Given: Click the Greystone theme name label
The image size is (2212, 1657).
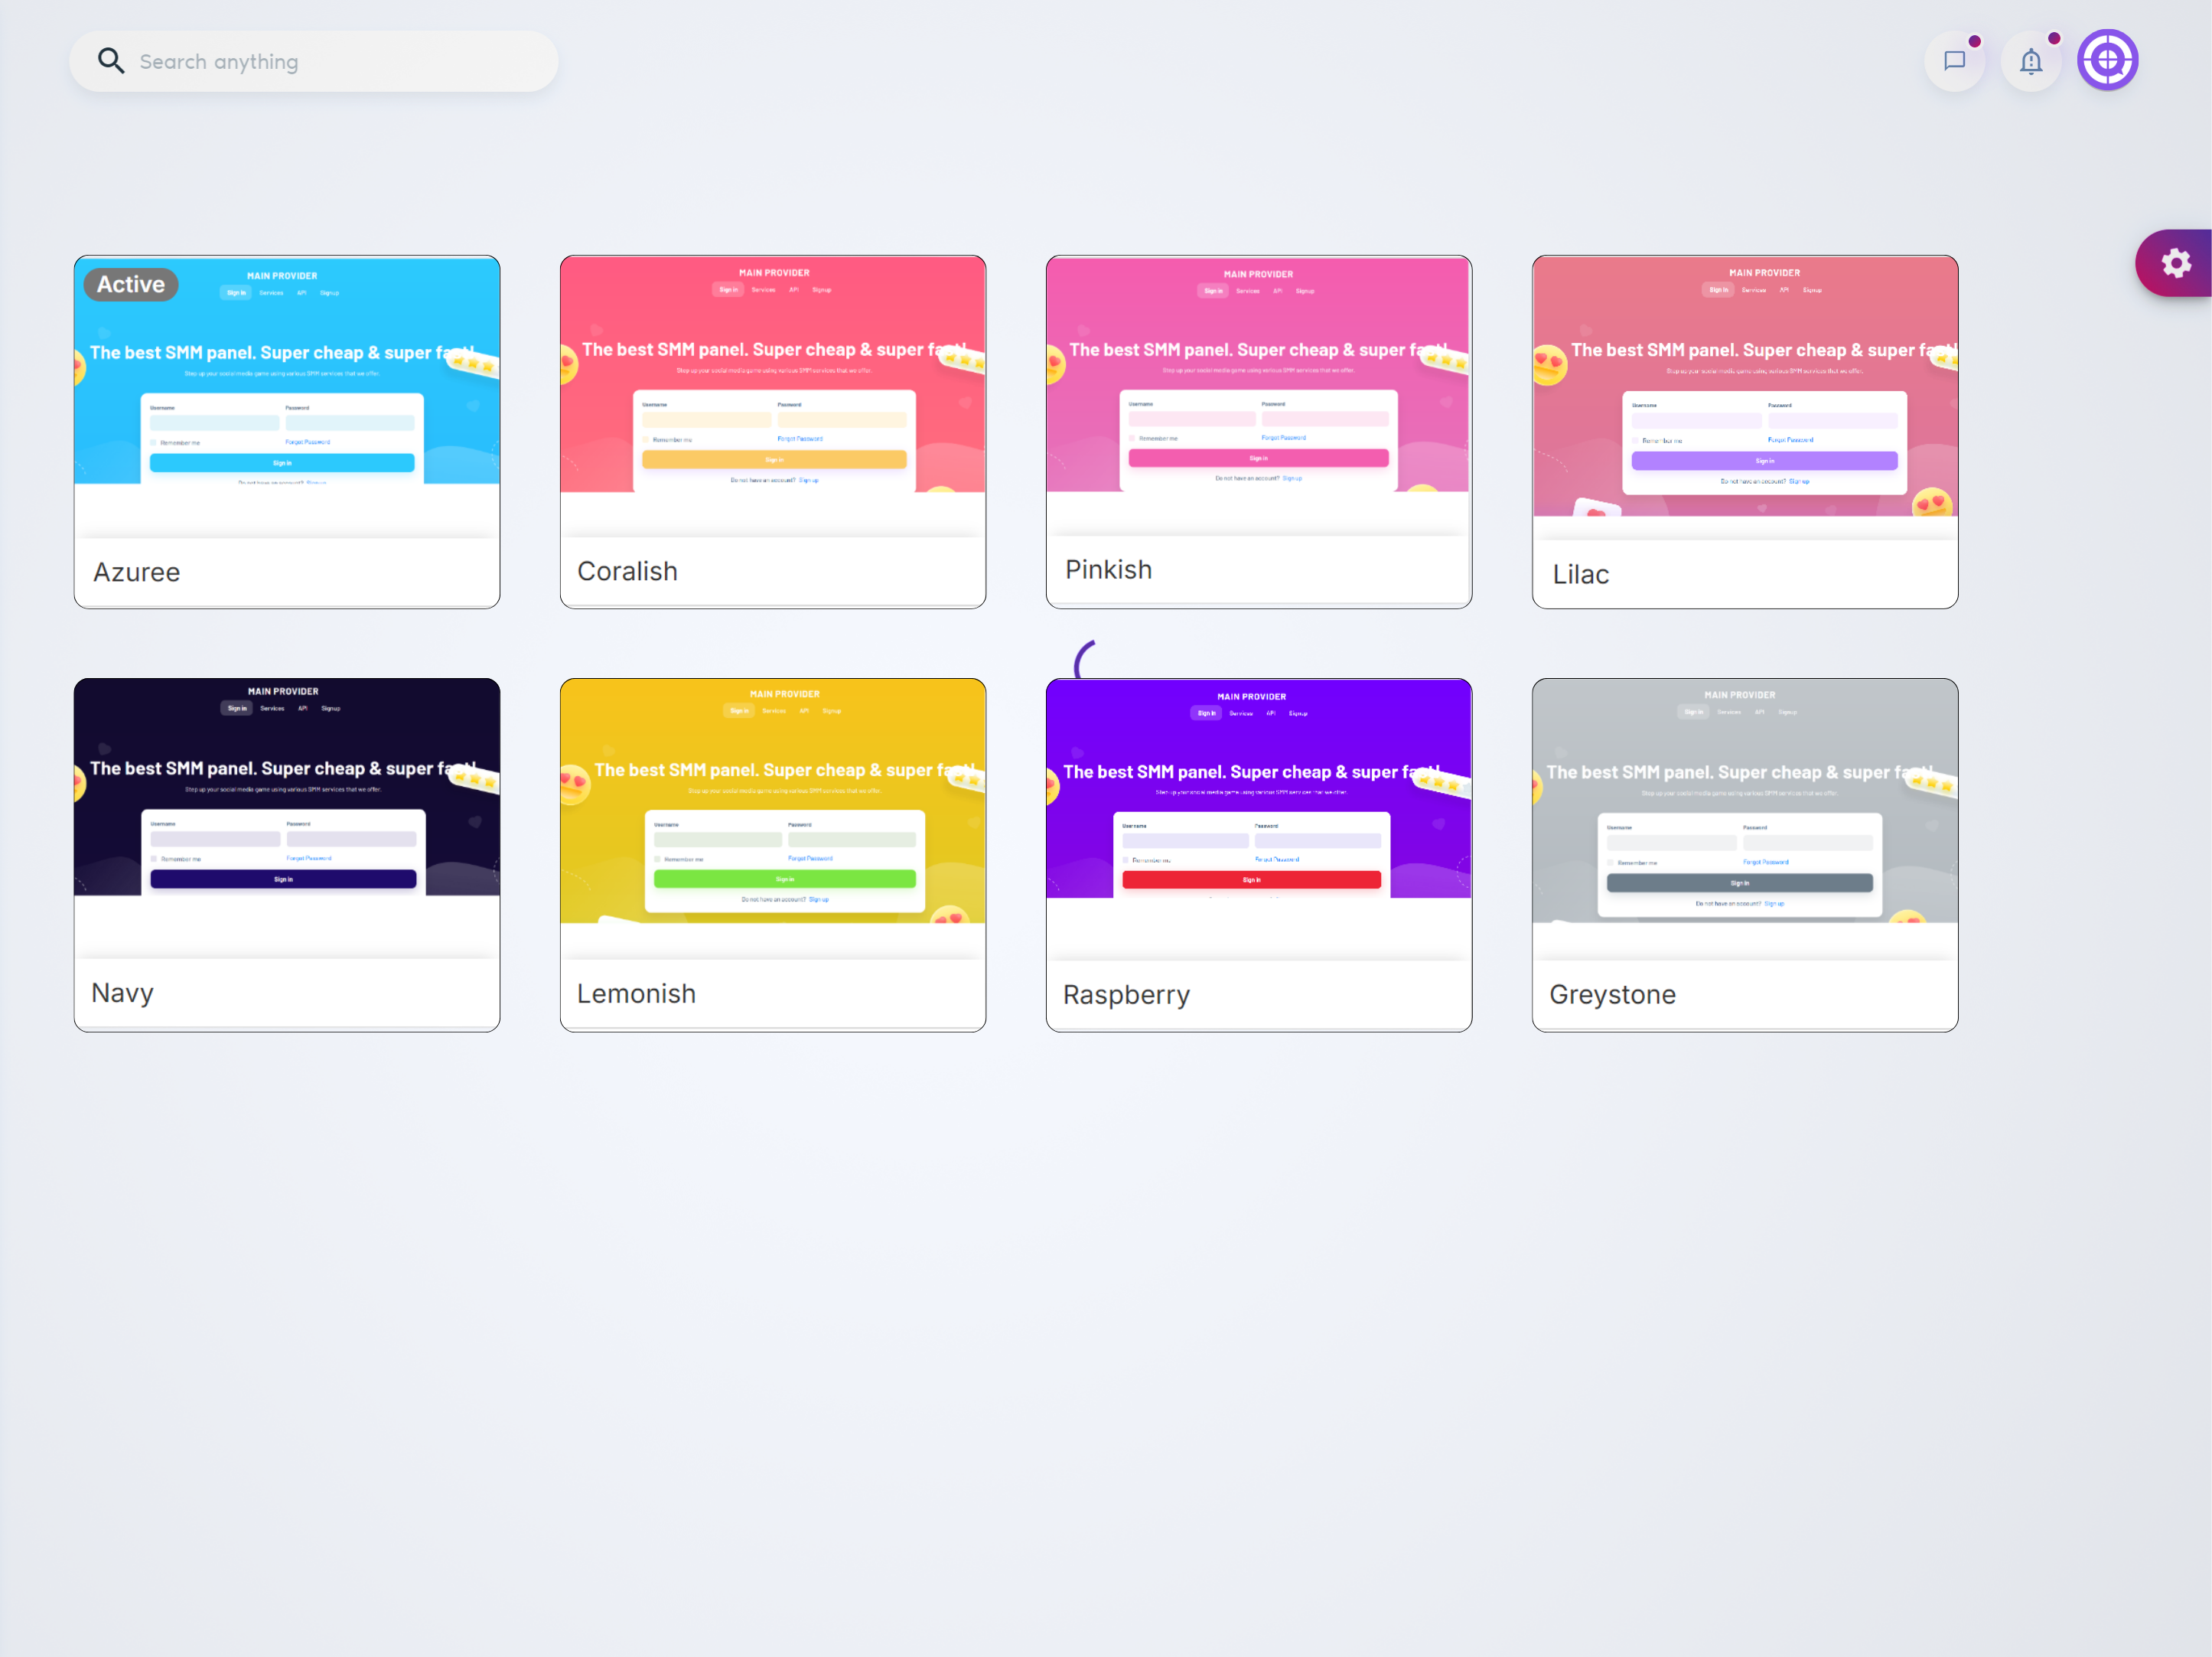Looking at the screenshot, I should pos(1612,995).
